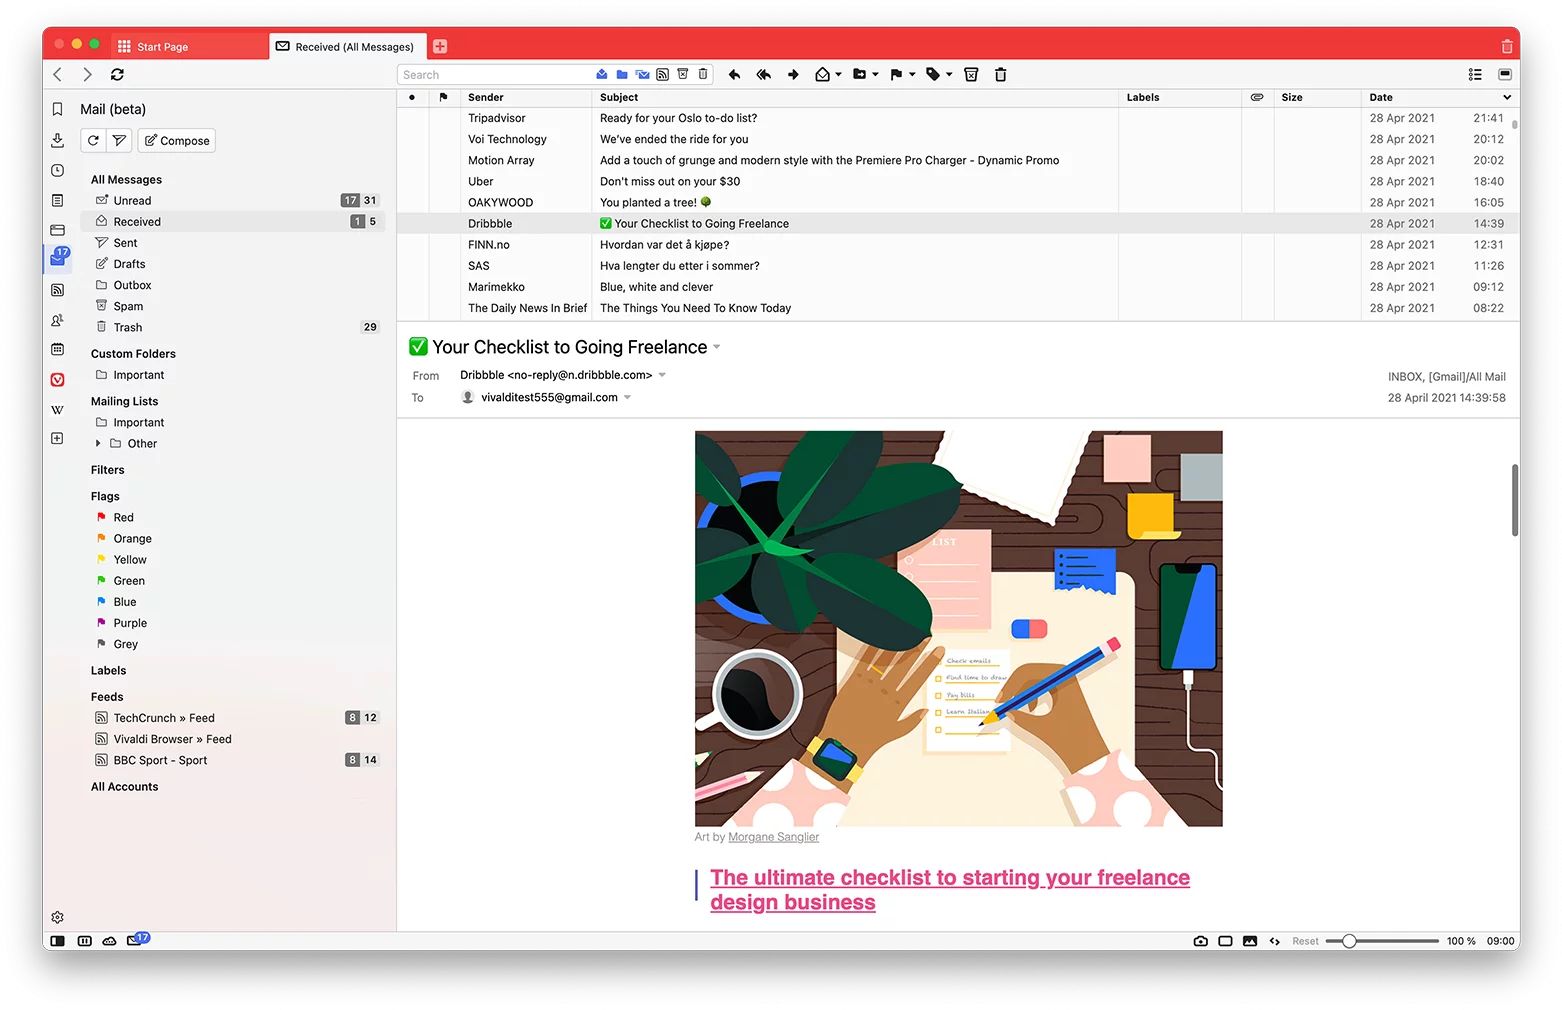
Task: Open move to folder dropdown arrow
Action: 875,74
